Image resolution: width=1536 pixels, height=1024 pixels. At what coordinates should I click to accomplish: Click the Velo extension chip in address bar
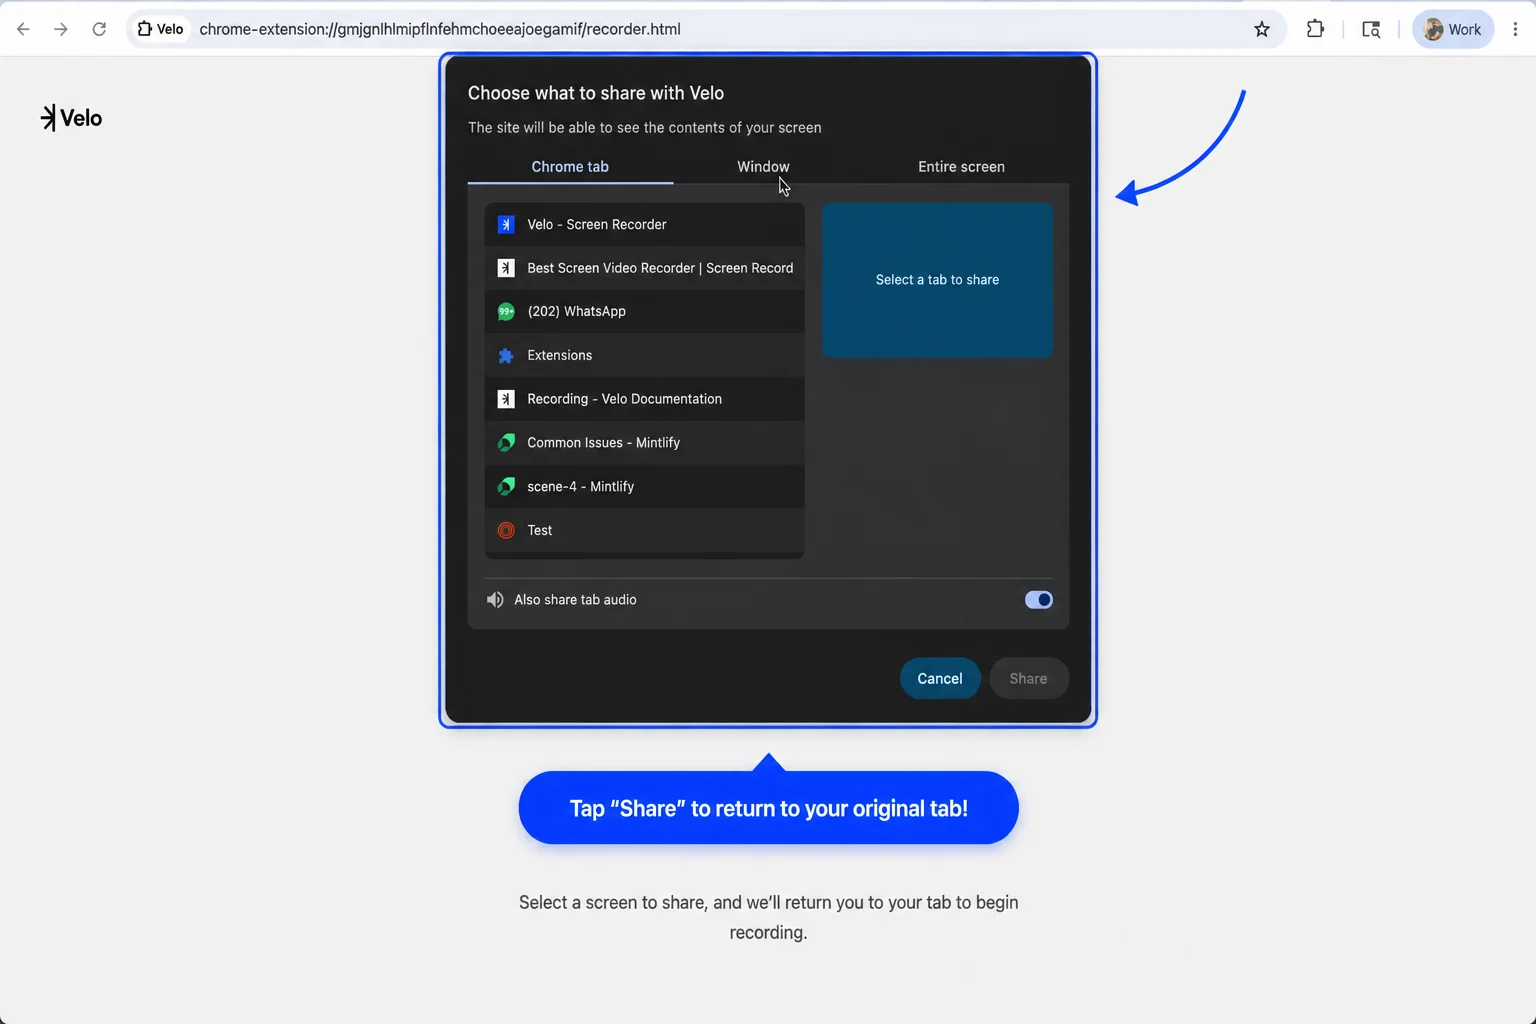point(161,29)
